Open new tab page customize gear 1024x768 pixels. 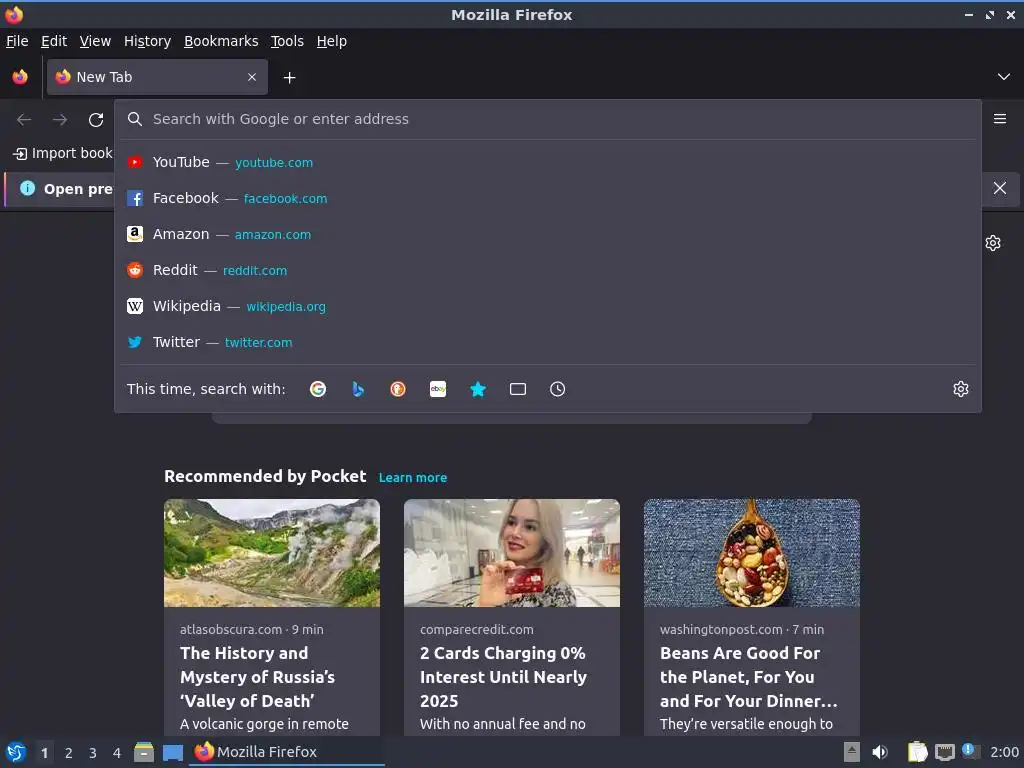993,243
